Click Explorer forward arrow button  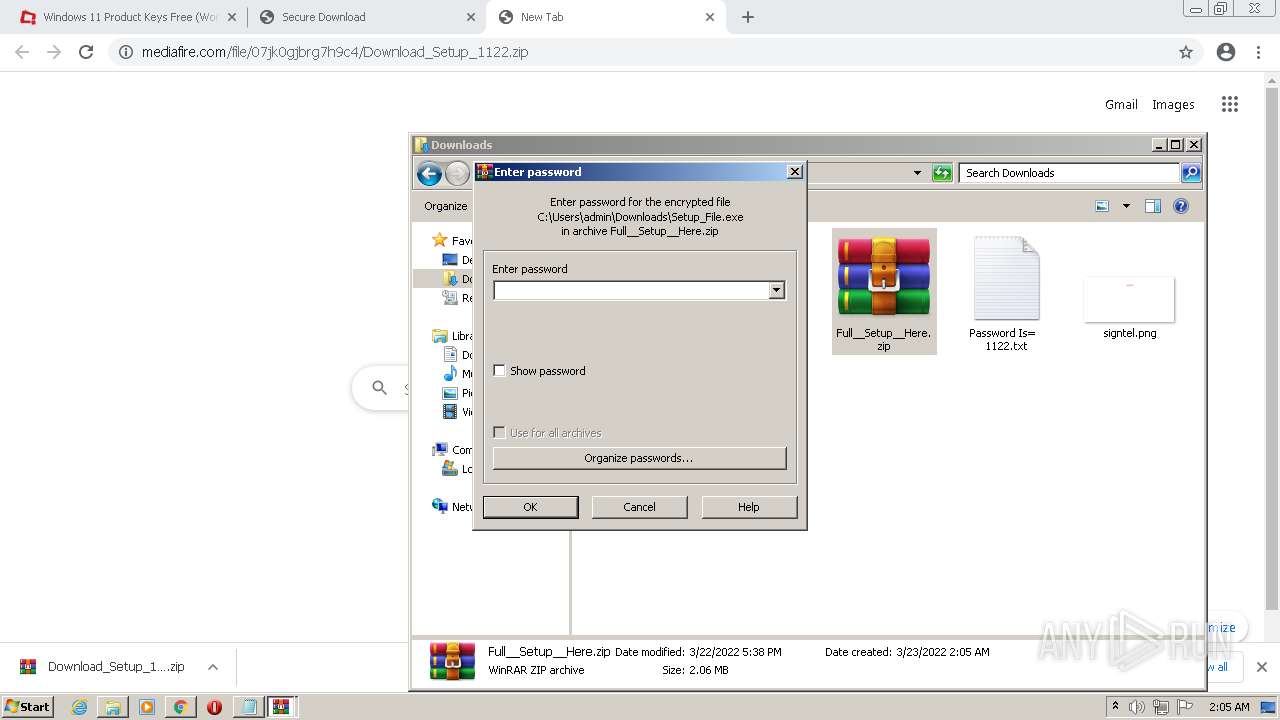click(457, 174)
